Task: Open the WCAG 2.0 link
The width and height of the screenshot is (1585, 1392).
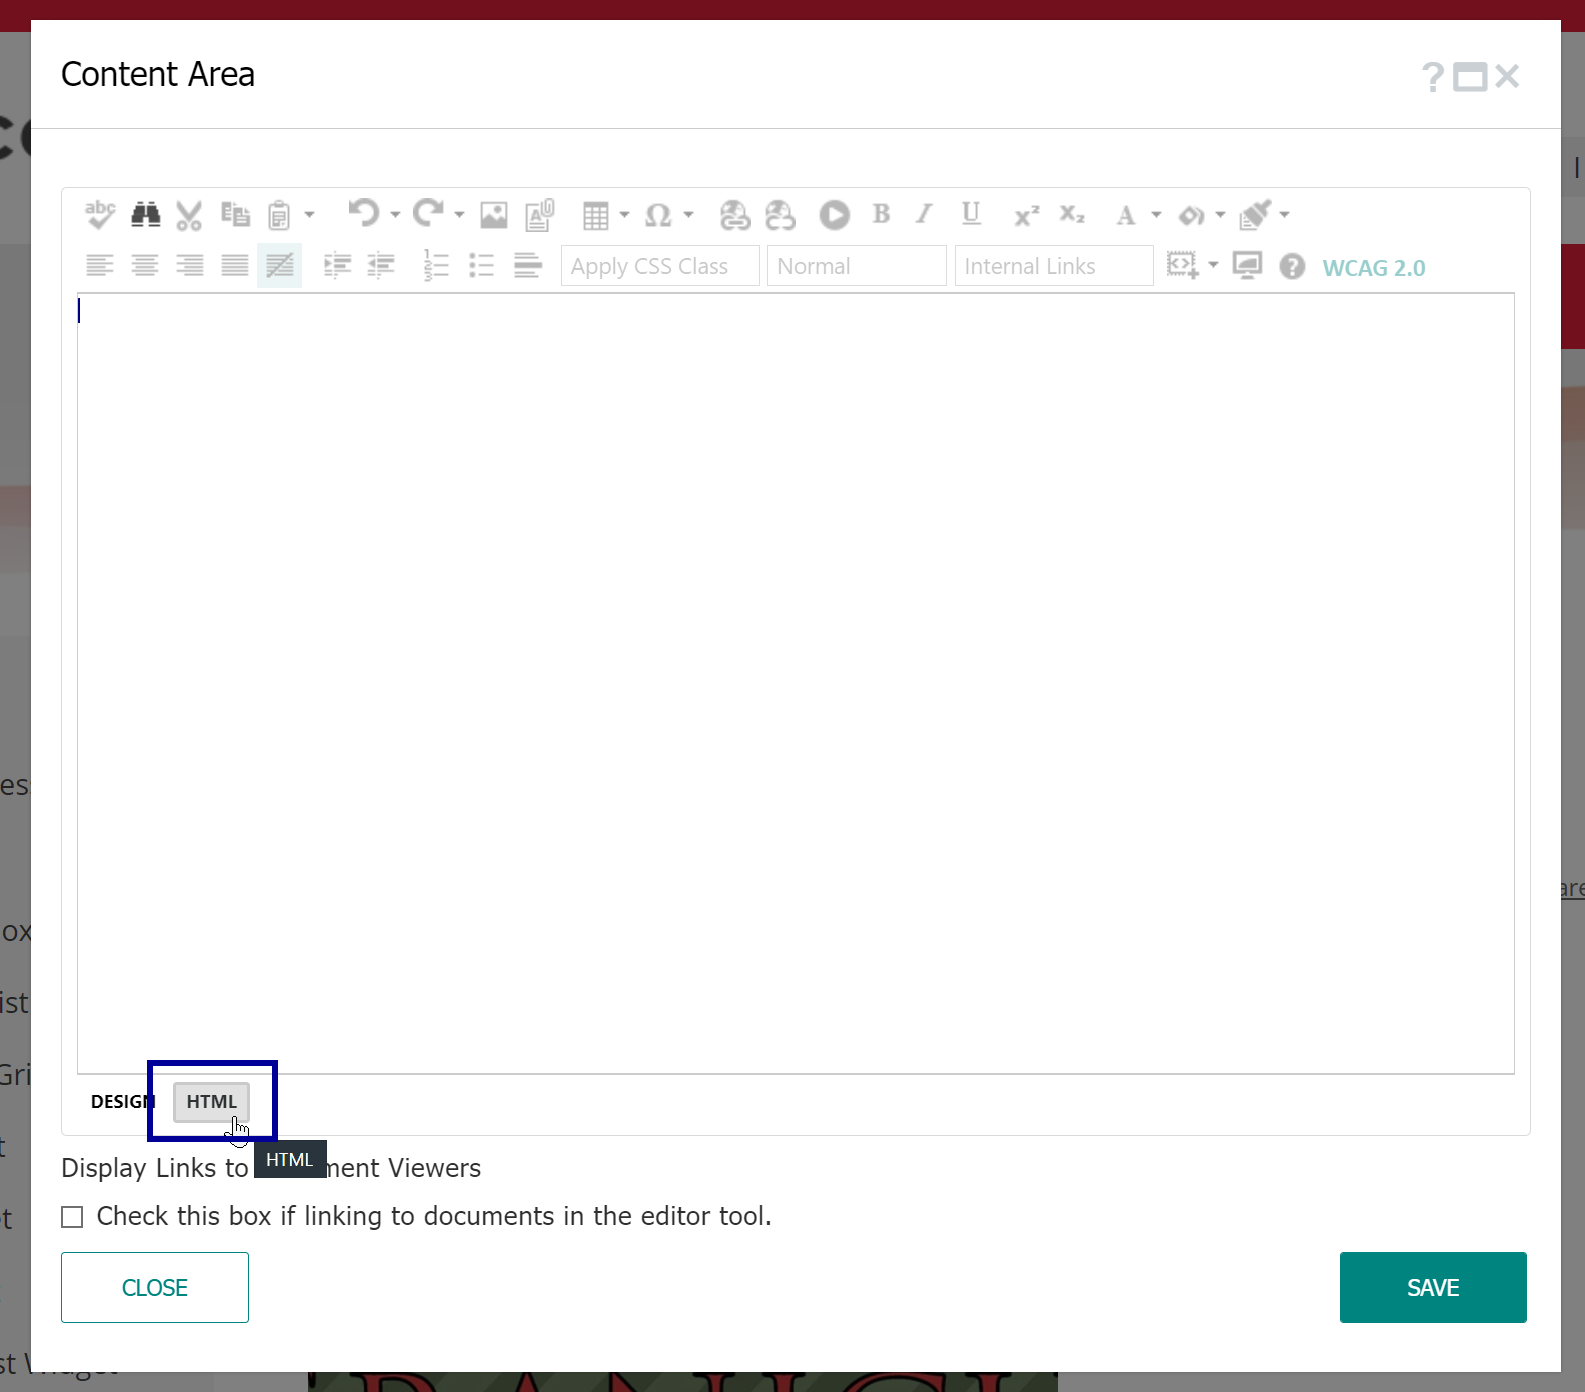Action: coord(1373,268)
